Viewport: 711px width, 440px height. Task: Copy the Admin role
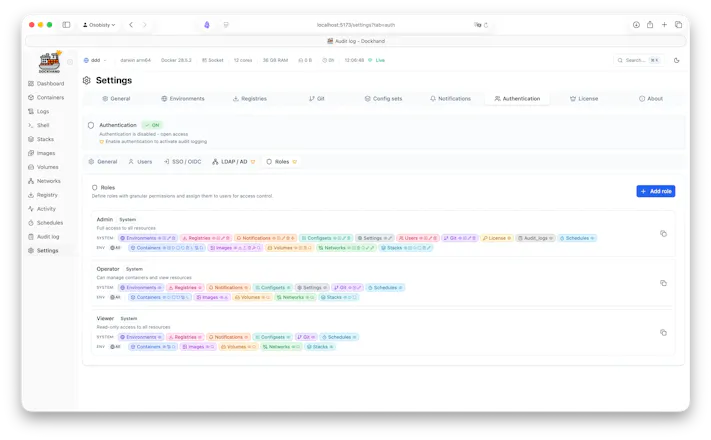pos(663,234)
